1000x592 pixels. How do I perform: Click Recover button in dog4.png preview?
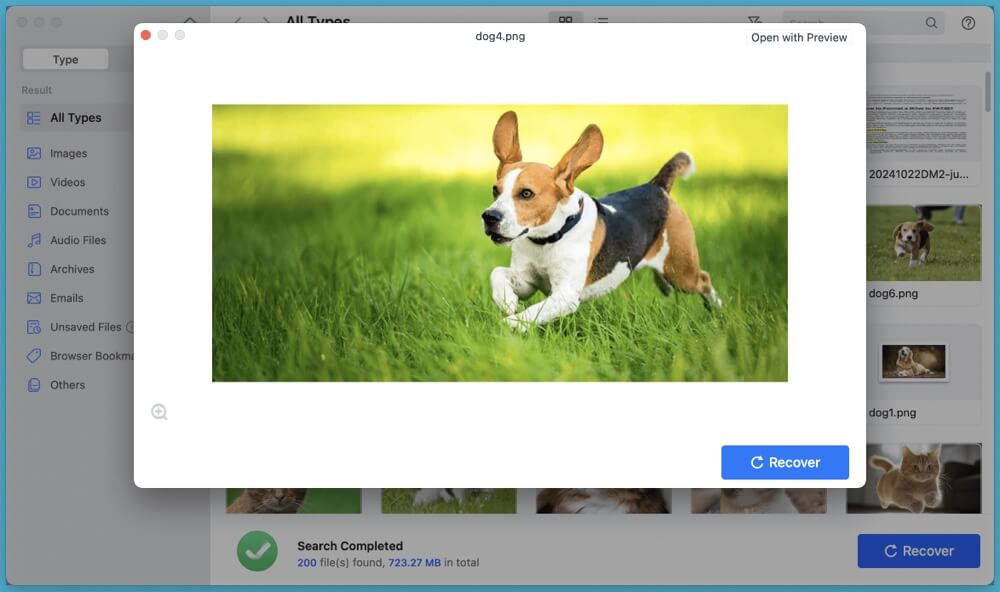(x=785, y=462)
